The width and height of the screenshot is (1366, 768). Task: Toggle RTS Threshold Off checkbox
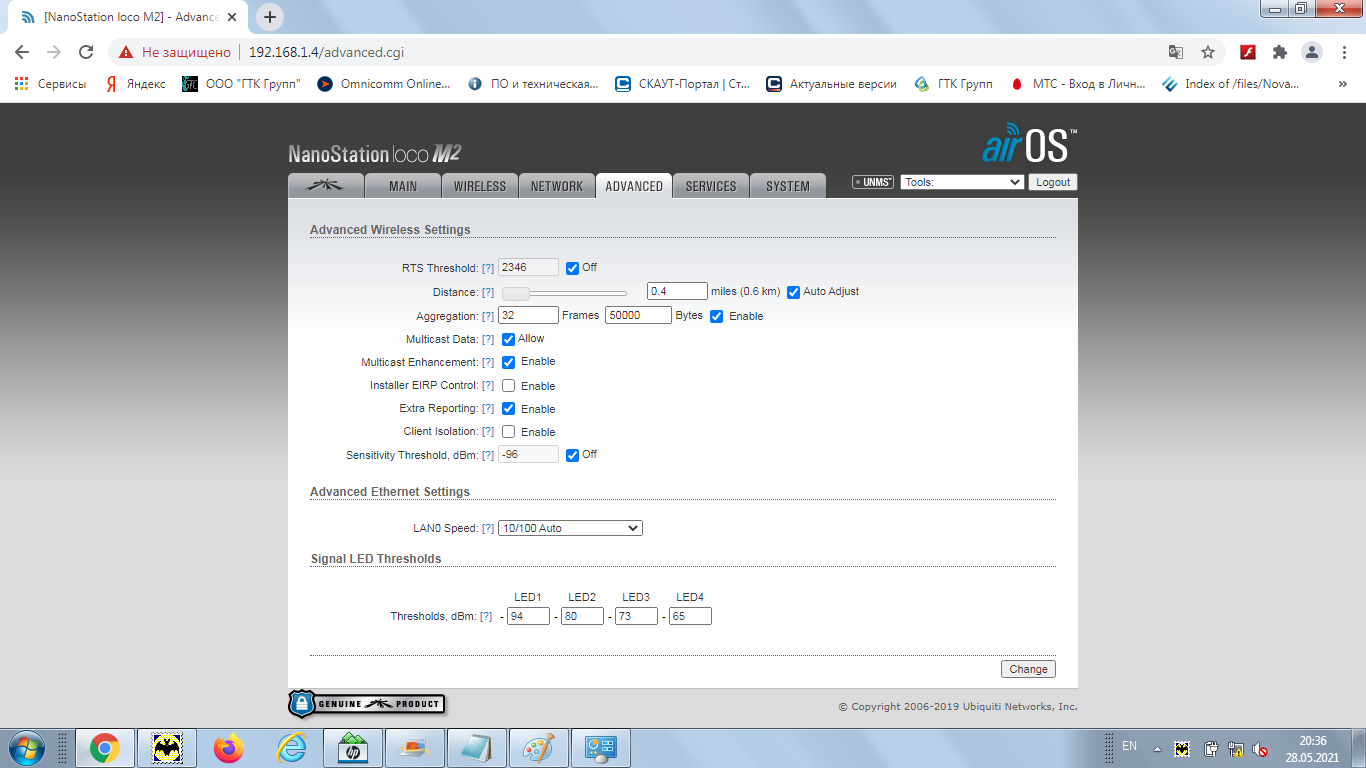pos(572,268)
